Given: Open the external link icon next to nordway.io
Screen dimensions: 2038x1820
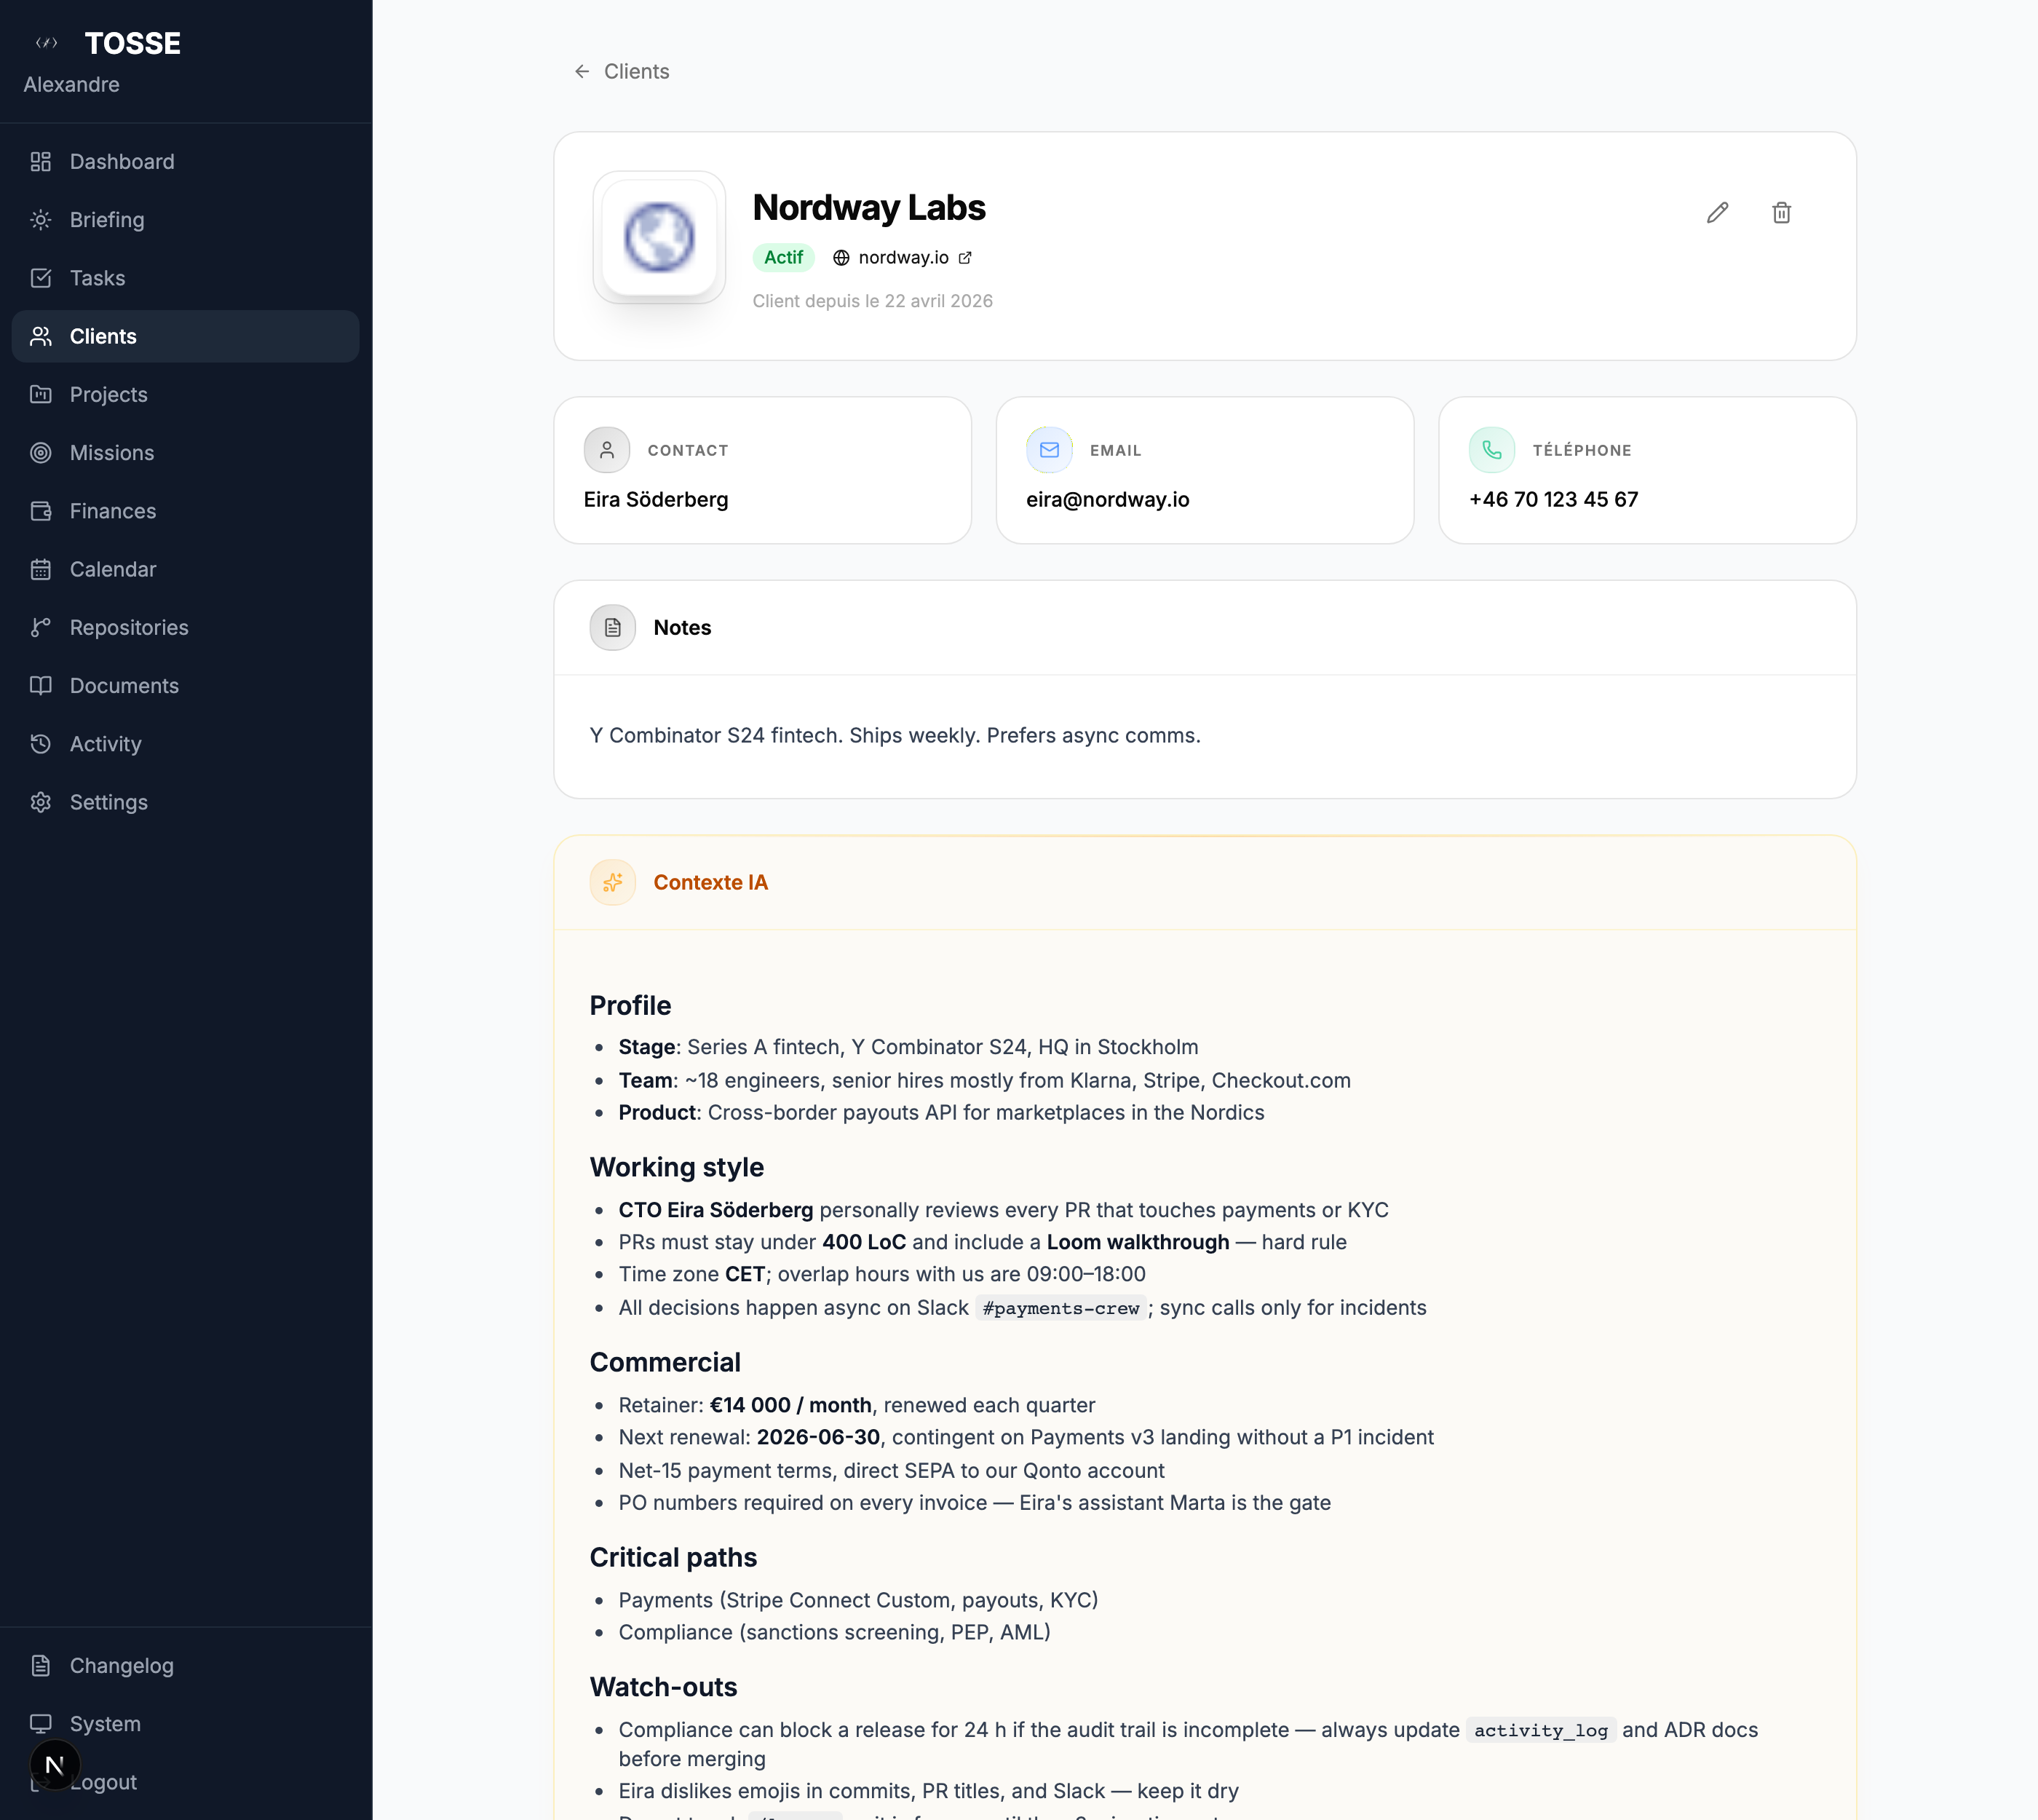Looking at the screenshot, I should 964,257.
